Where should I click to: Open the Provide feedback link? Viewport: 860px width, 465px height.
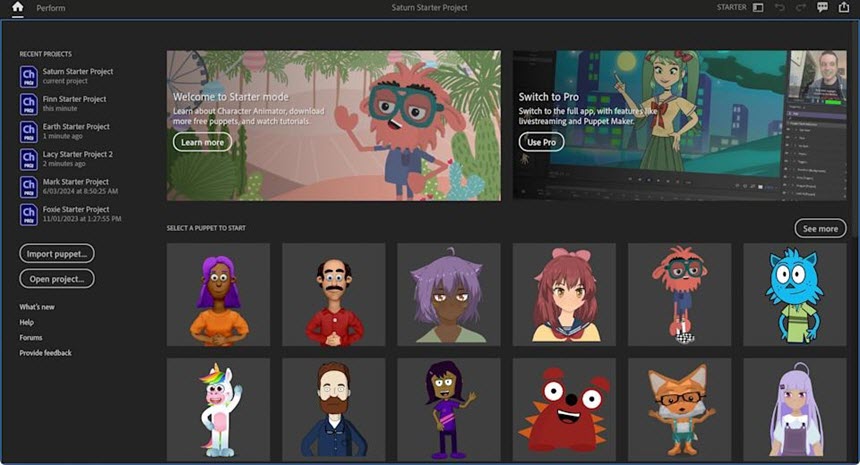(46, 353)
